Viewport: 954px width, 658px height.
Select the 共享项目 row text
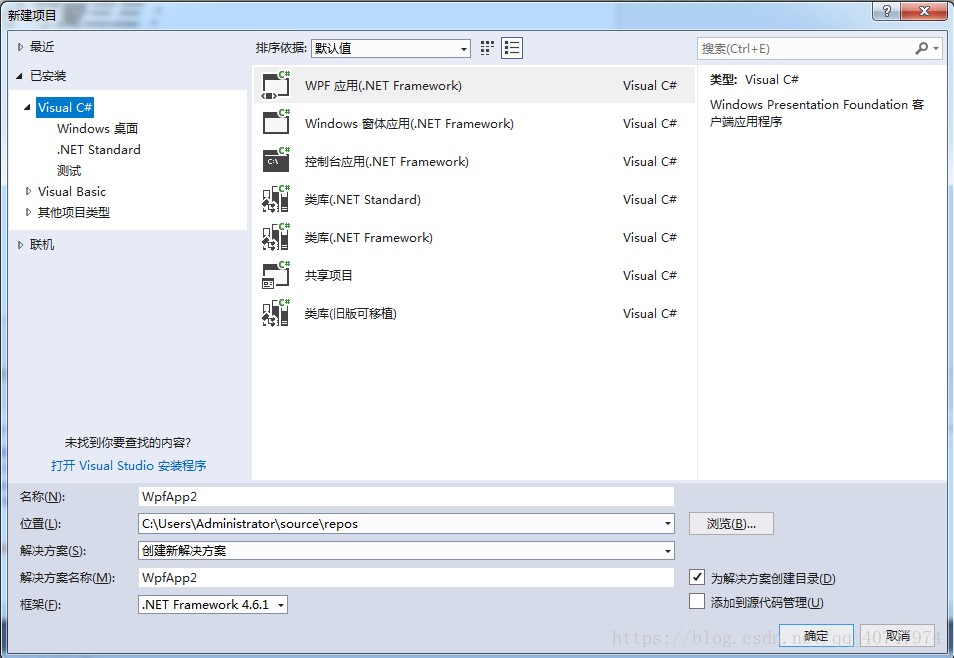tap(329, 275)
